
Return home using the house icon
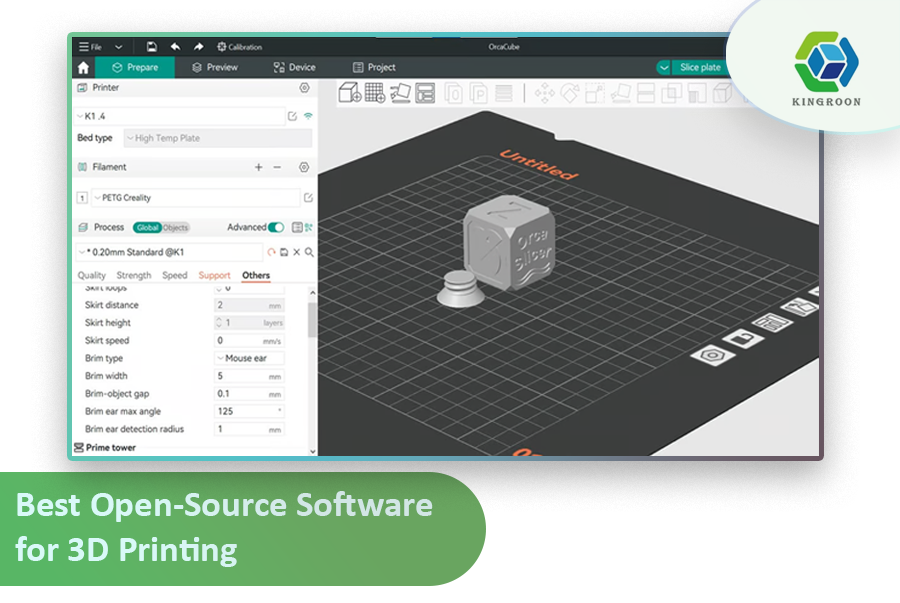pyautogui.click(x=84, y=67)
